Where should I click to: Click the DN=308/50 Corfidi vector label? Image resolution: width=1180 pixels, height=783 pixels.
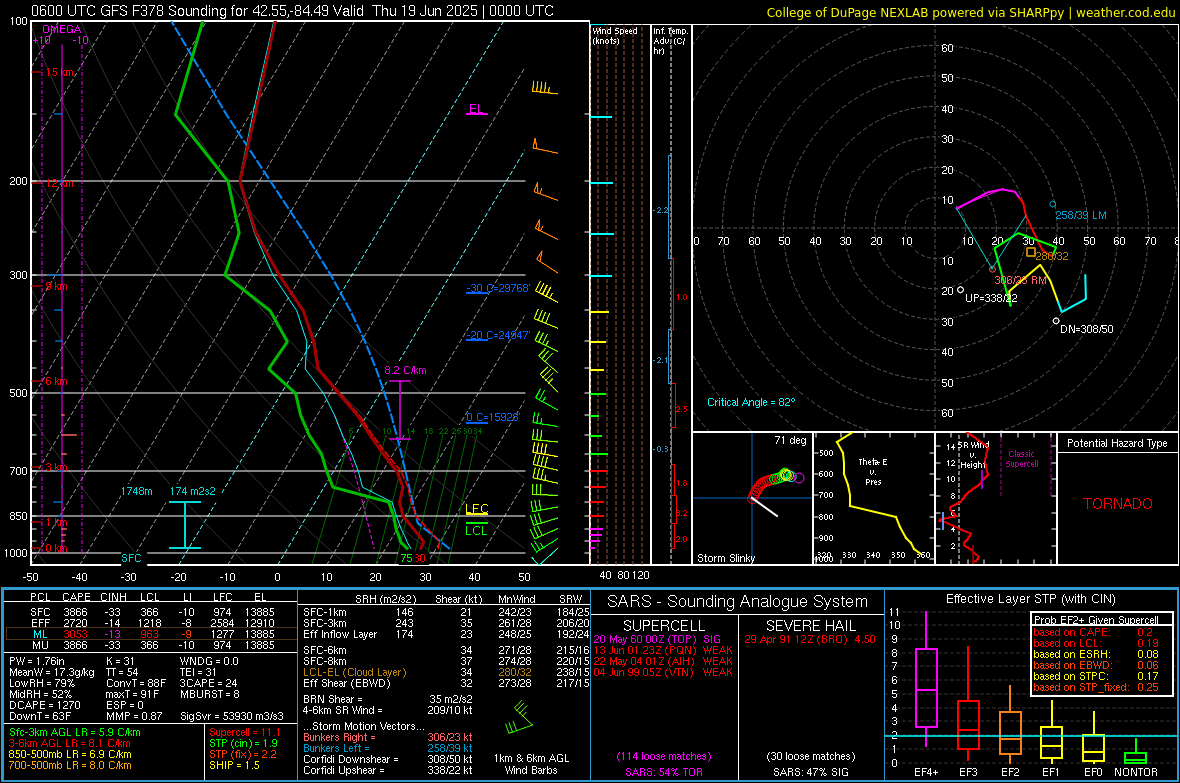tap(1087, 329)
